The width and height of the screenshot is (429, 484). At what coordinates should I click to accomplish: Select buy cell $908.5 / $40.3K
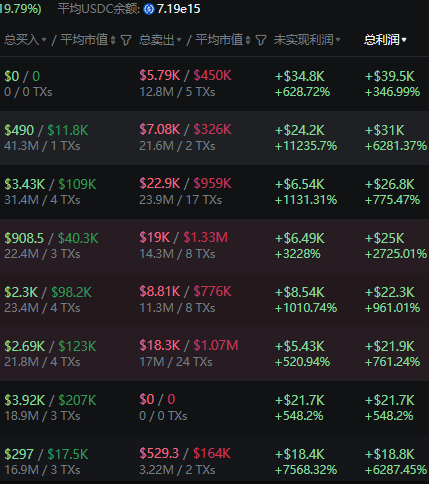[x=51, y=238]
